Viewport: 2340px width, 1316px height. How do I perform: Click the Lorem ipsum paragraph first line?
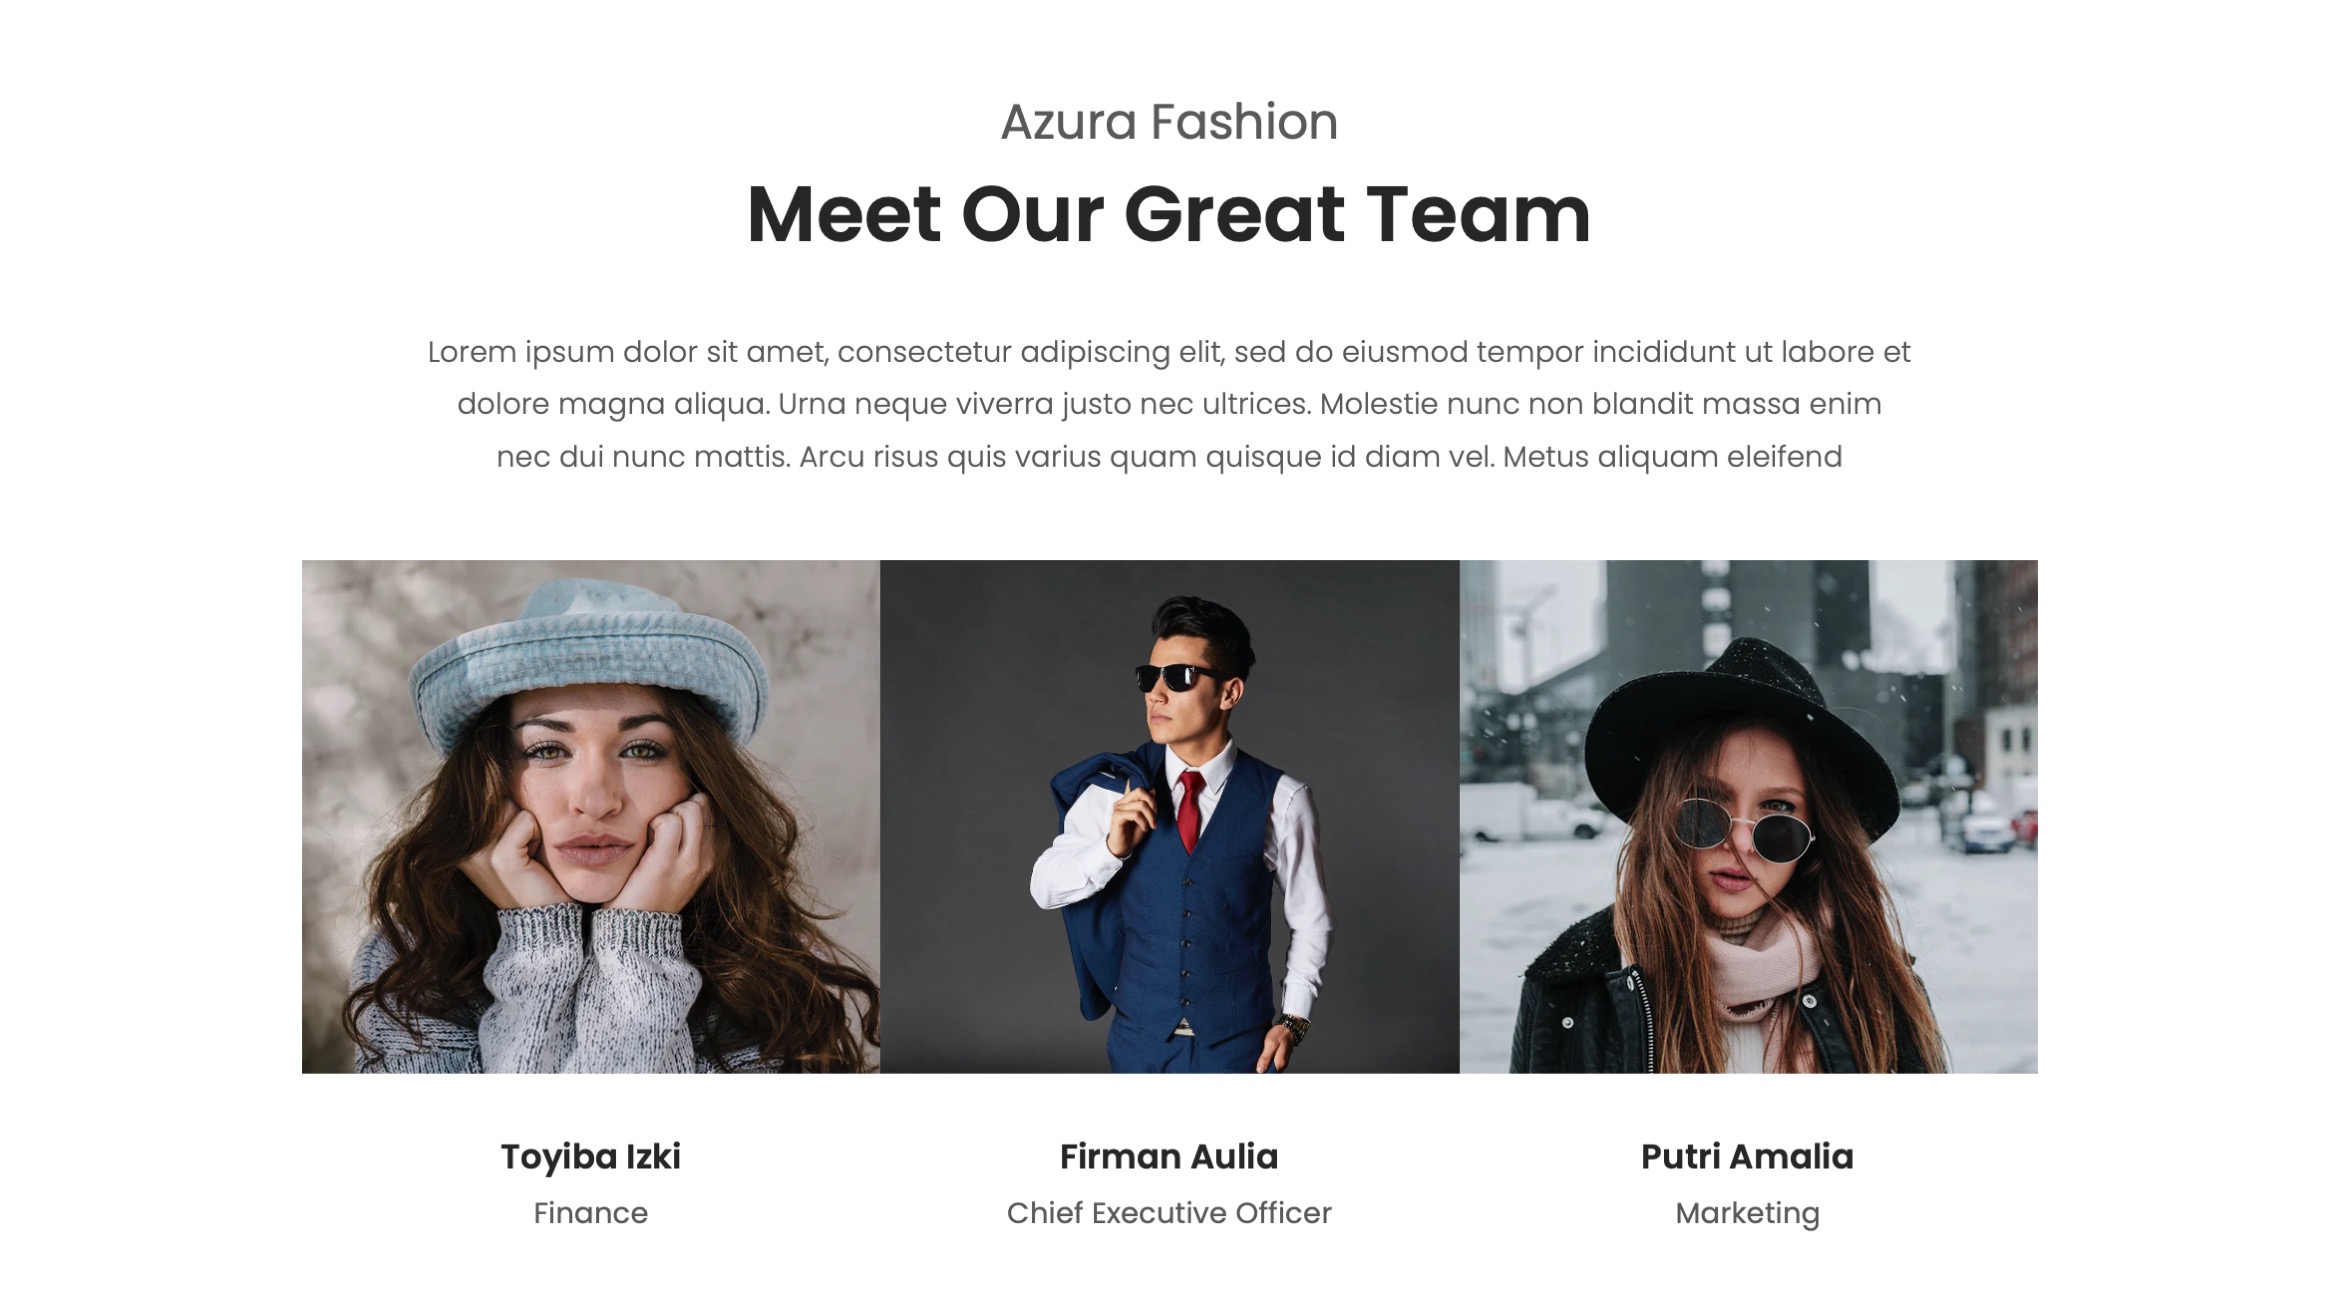point(1169,352)
